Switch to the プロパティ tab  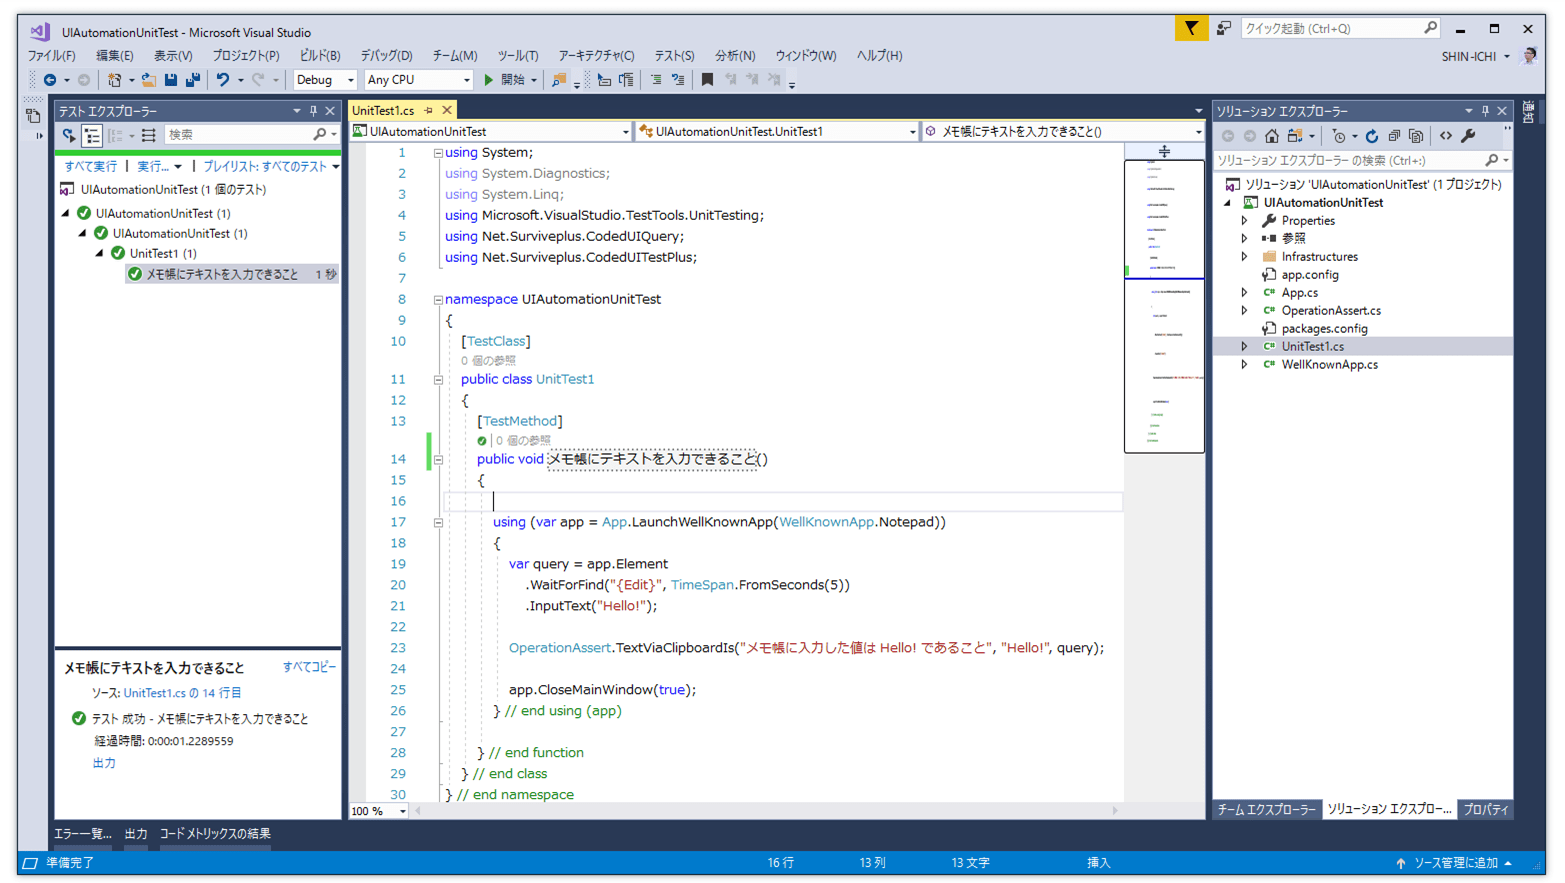(1486, 810)
